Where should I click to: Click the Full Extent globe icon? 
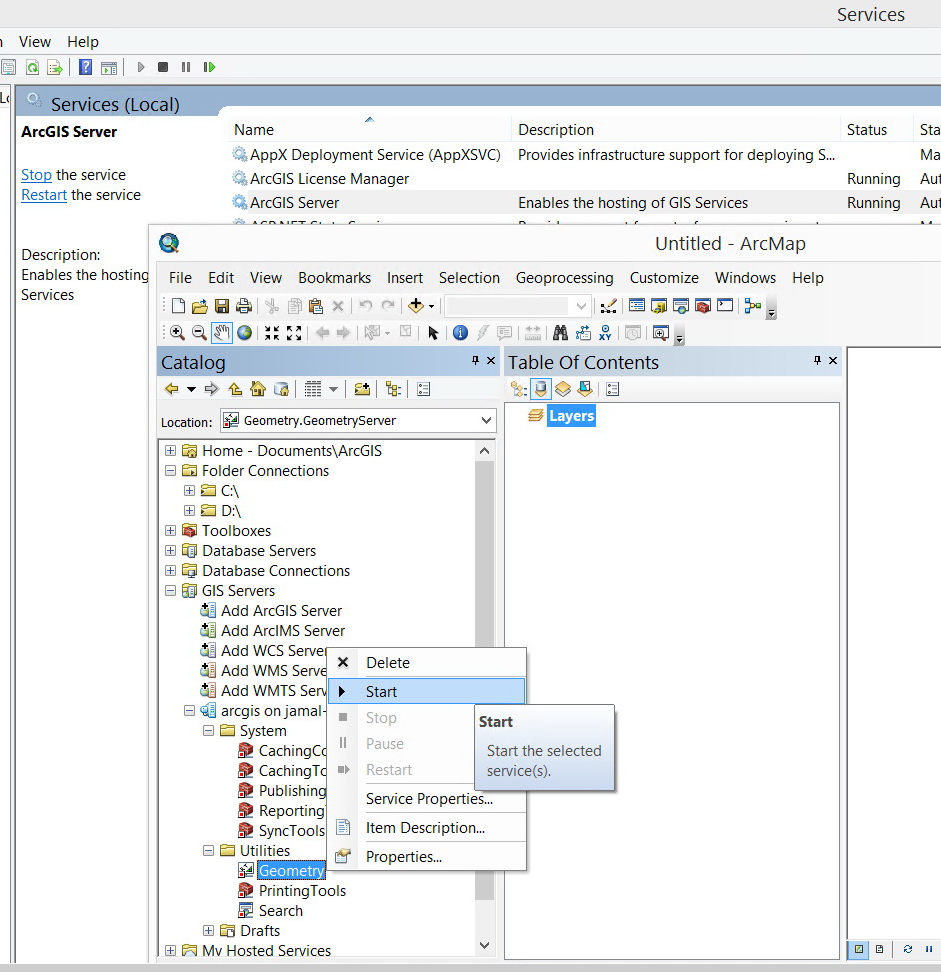pos(245,333)
